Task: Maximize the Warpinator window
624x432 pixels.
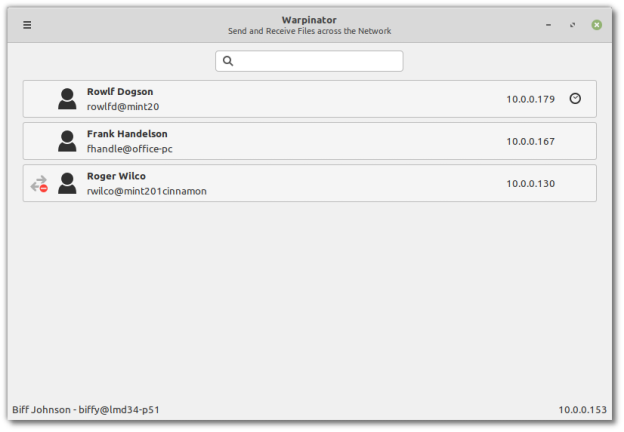Action: click(572, 25)
